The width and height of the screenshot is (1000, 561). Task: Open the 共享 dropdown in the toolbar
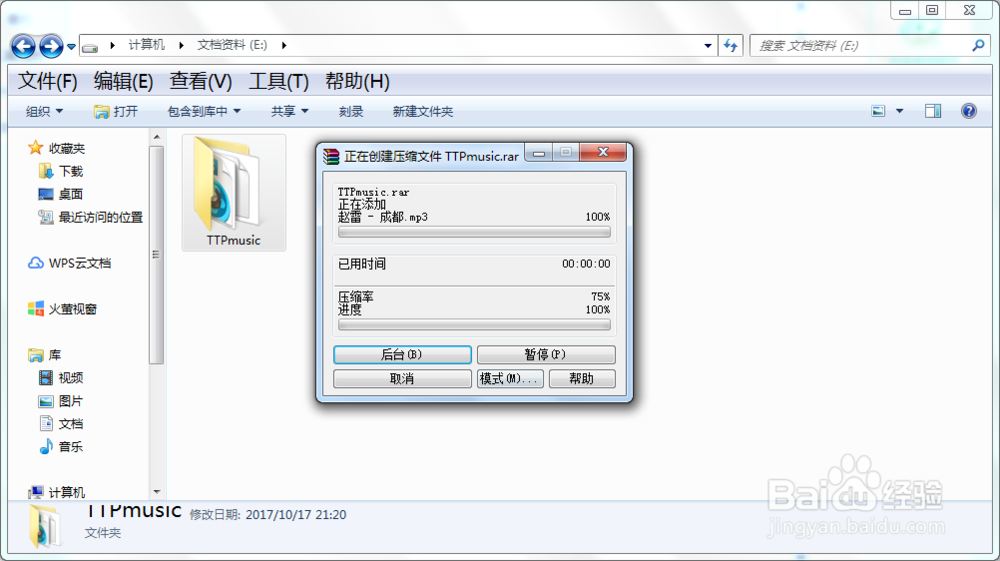coord(290,112)
